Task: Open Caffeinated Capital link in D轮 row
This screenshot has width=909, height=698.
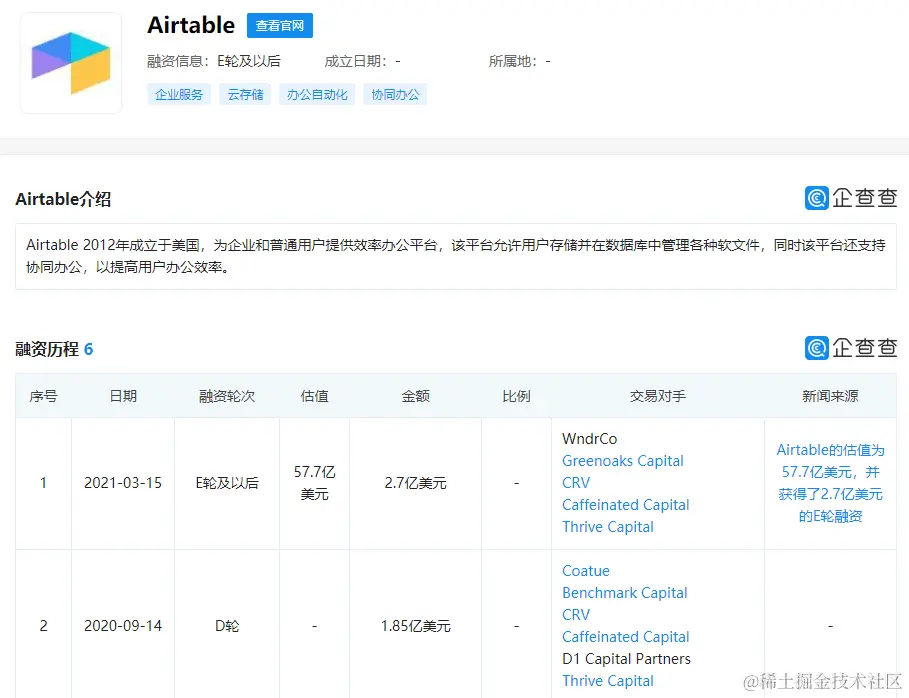Action: (x=626, y=637)
